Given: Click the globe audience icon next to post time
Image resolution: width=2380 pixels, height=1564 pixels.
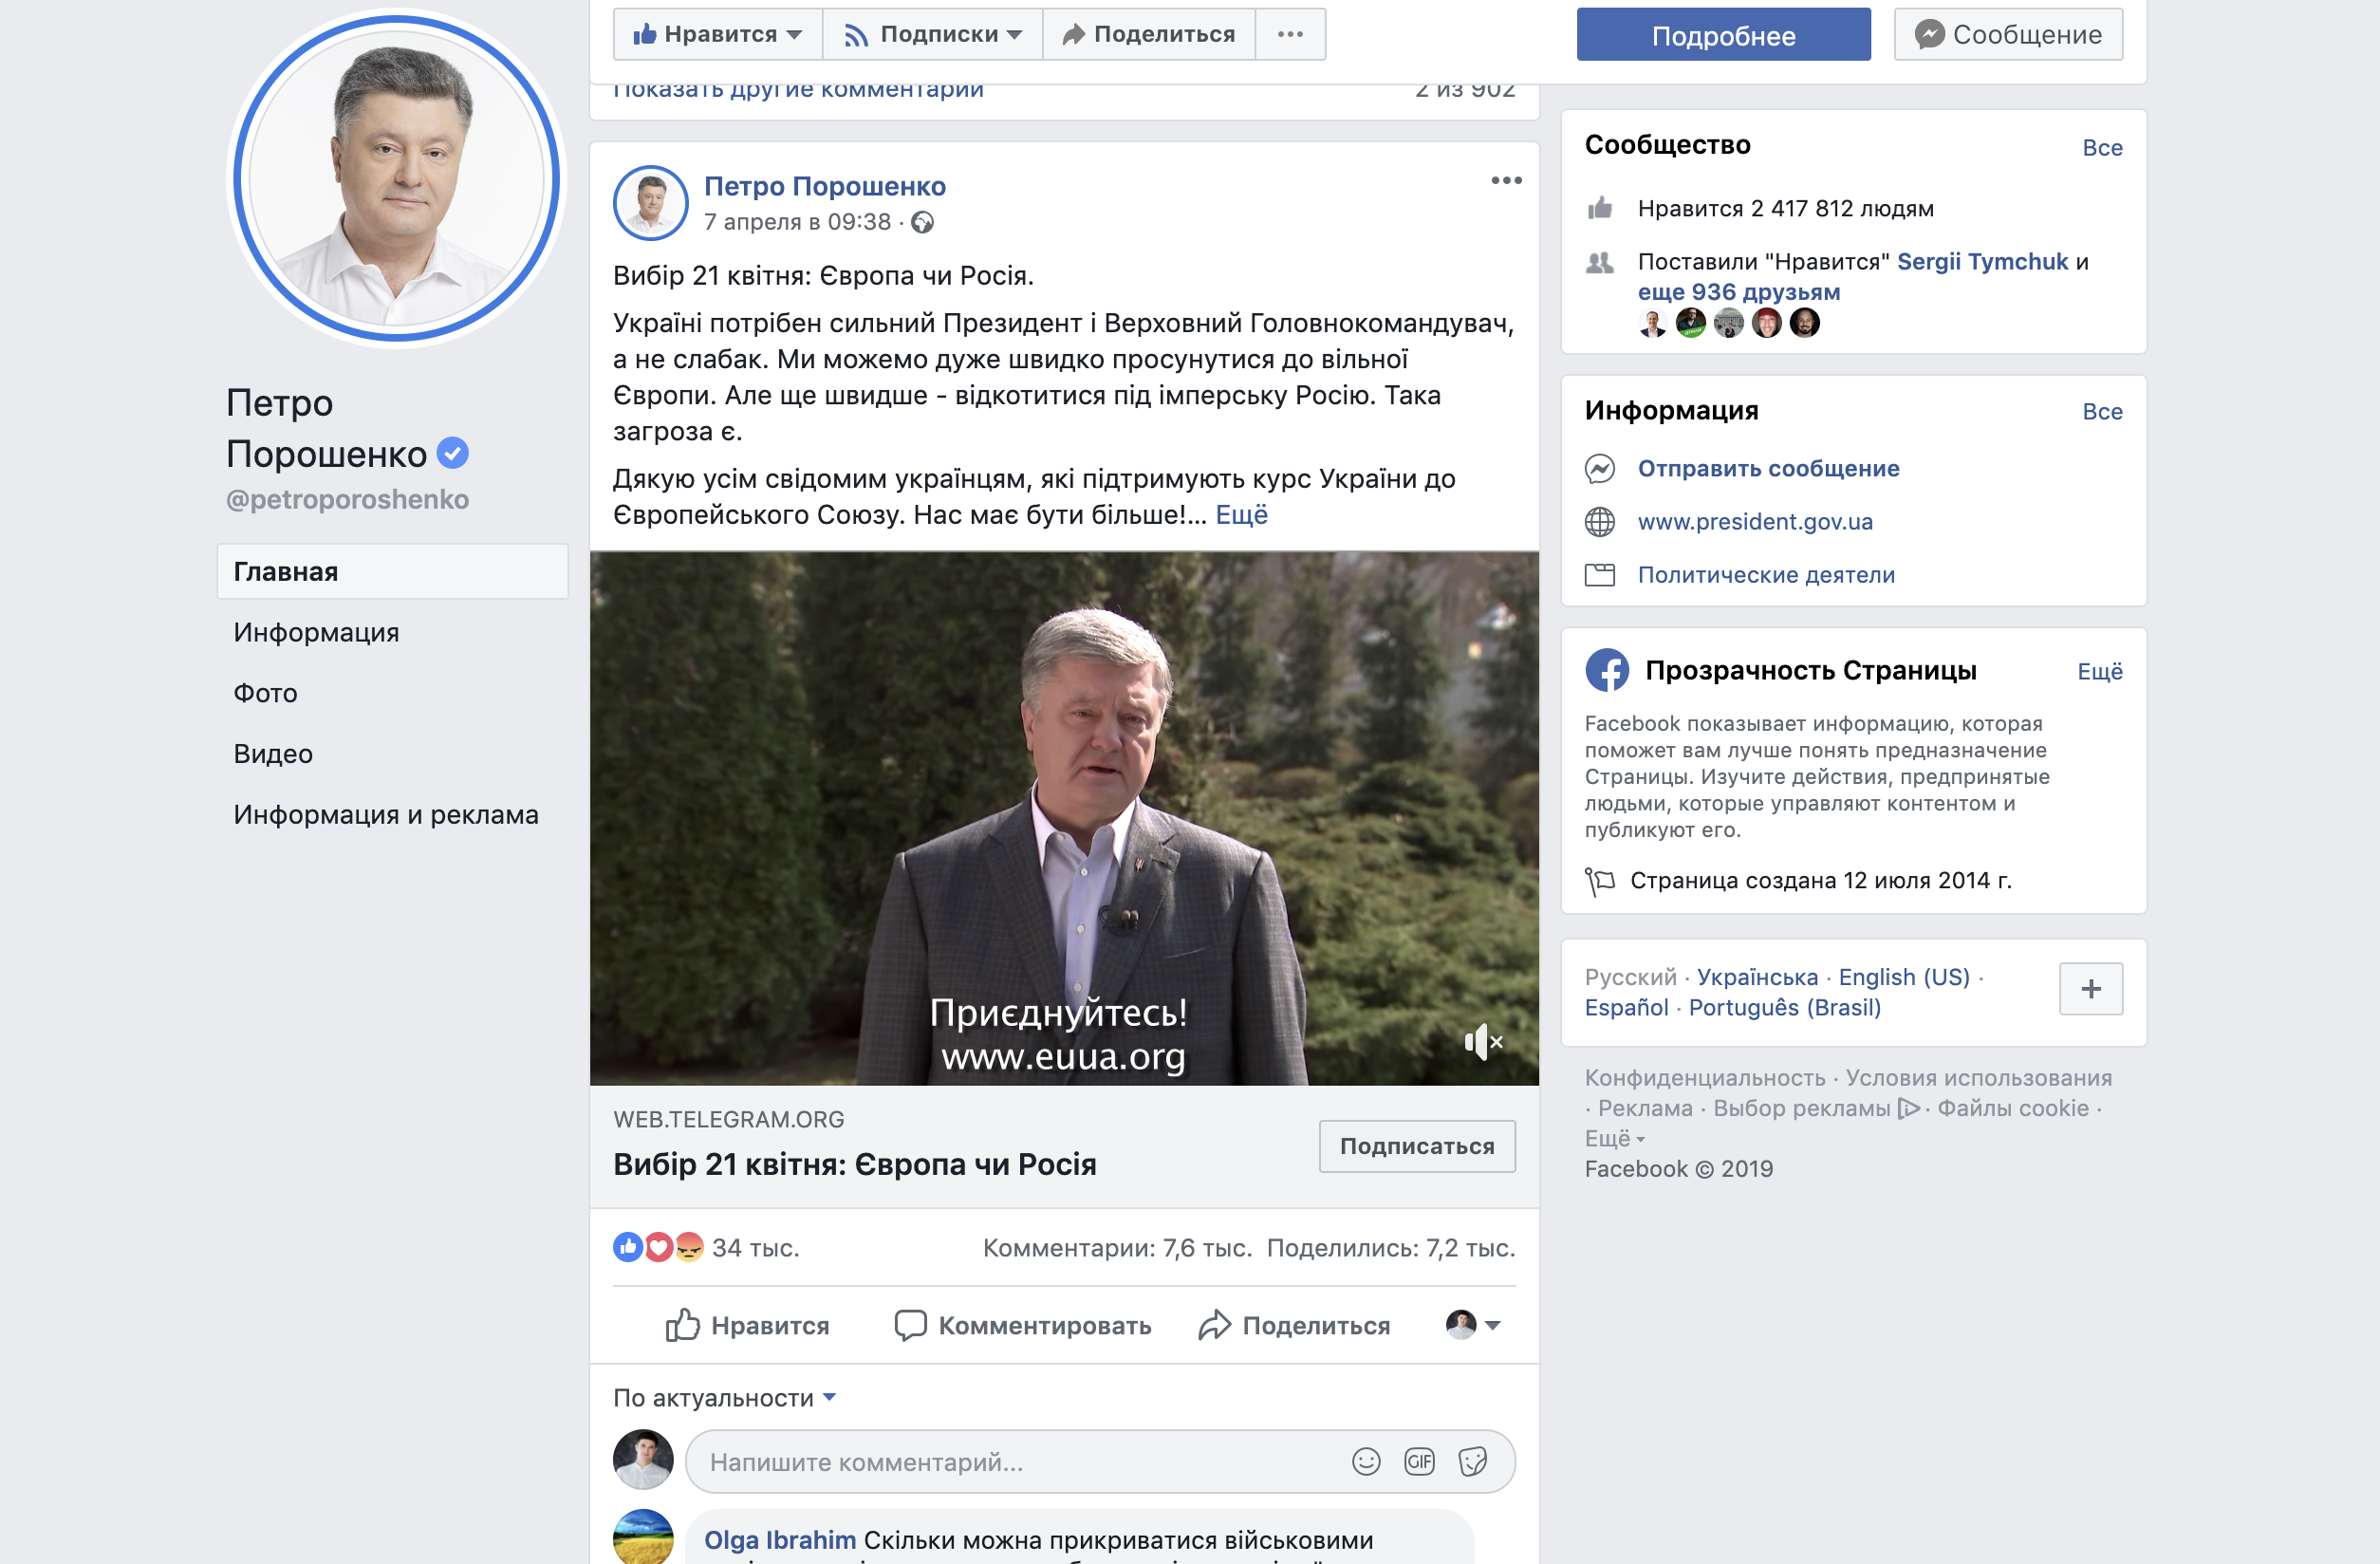Looking at the screenshot, I should click(x=922, y=223).
